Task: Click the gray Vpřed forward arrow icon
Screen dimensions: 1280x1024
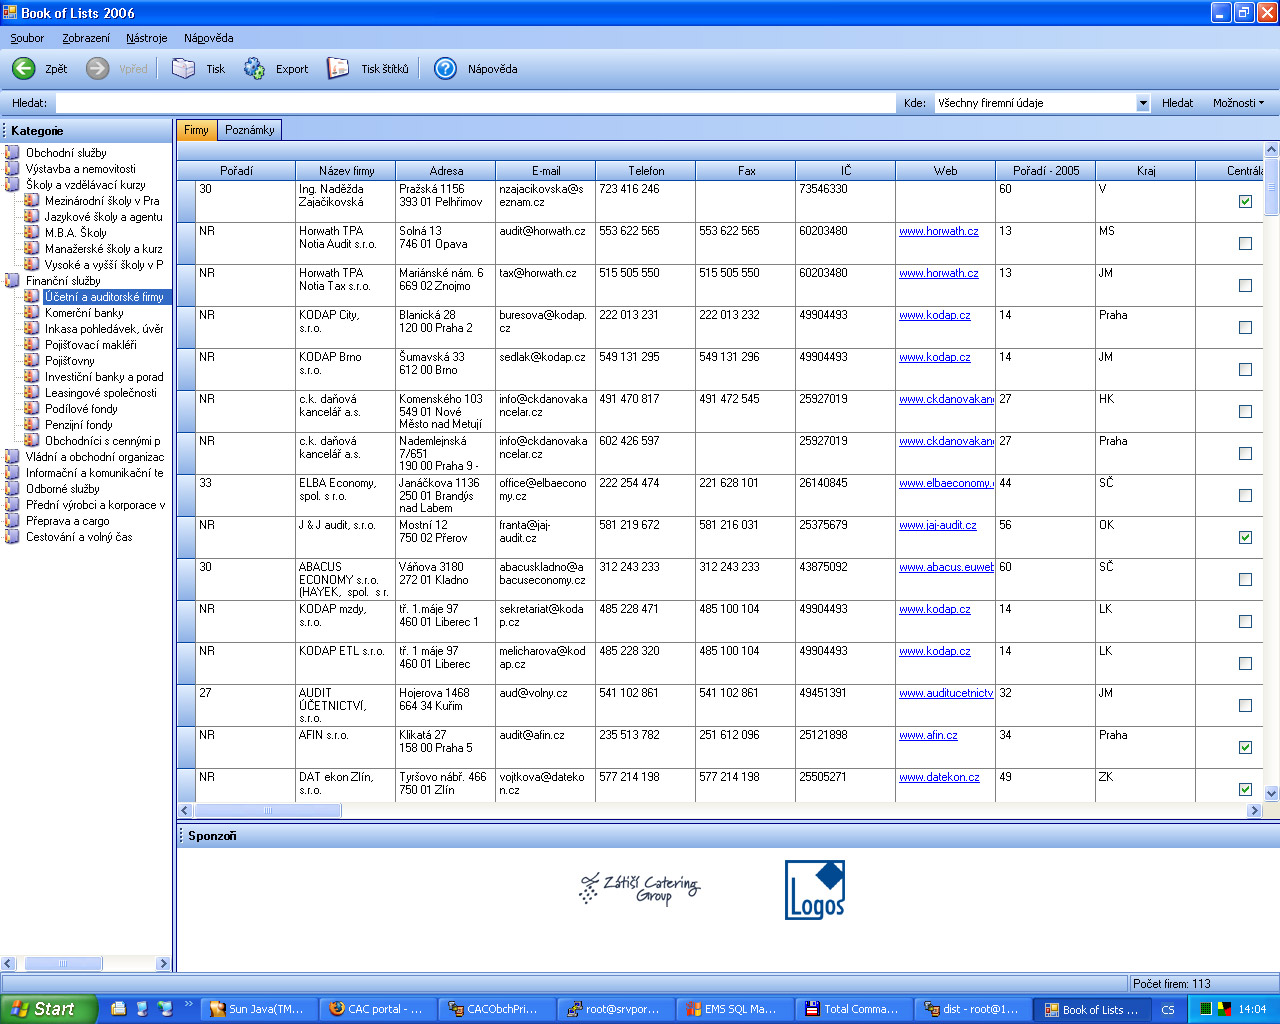Action: pos(97,68)
